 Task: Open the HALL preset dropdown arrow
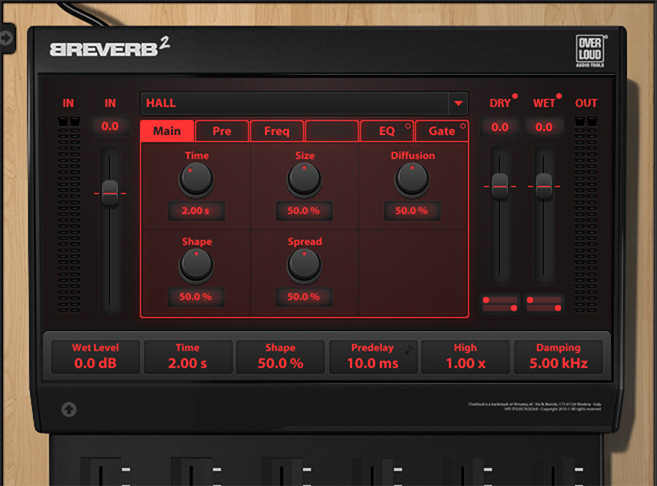(x=458, y=103)
